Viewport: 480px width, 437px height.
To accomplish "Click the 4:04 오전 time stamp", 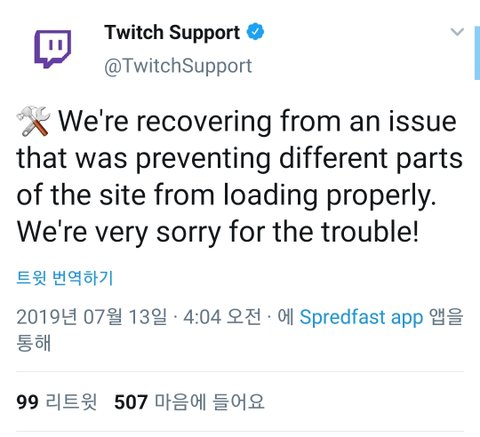I will pyautogui.click(x=222, y=317).
